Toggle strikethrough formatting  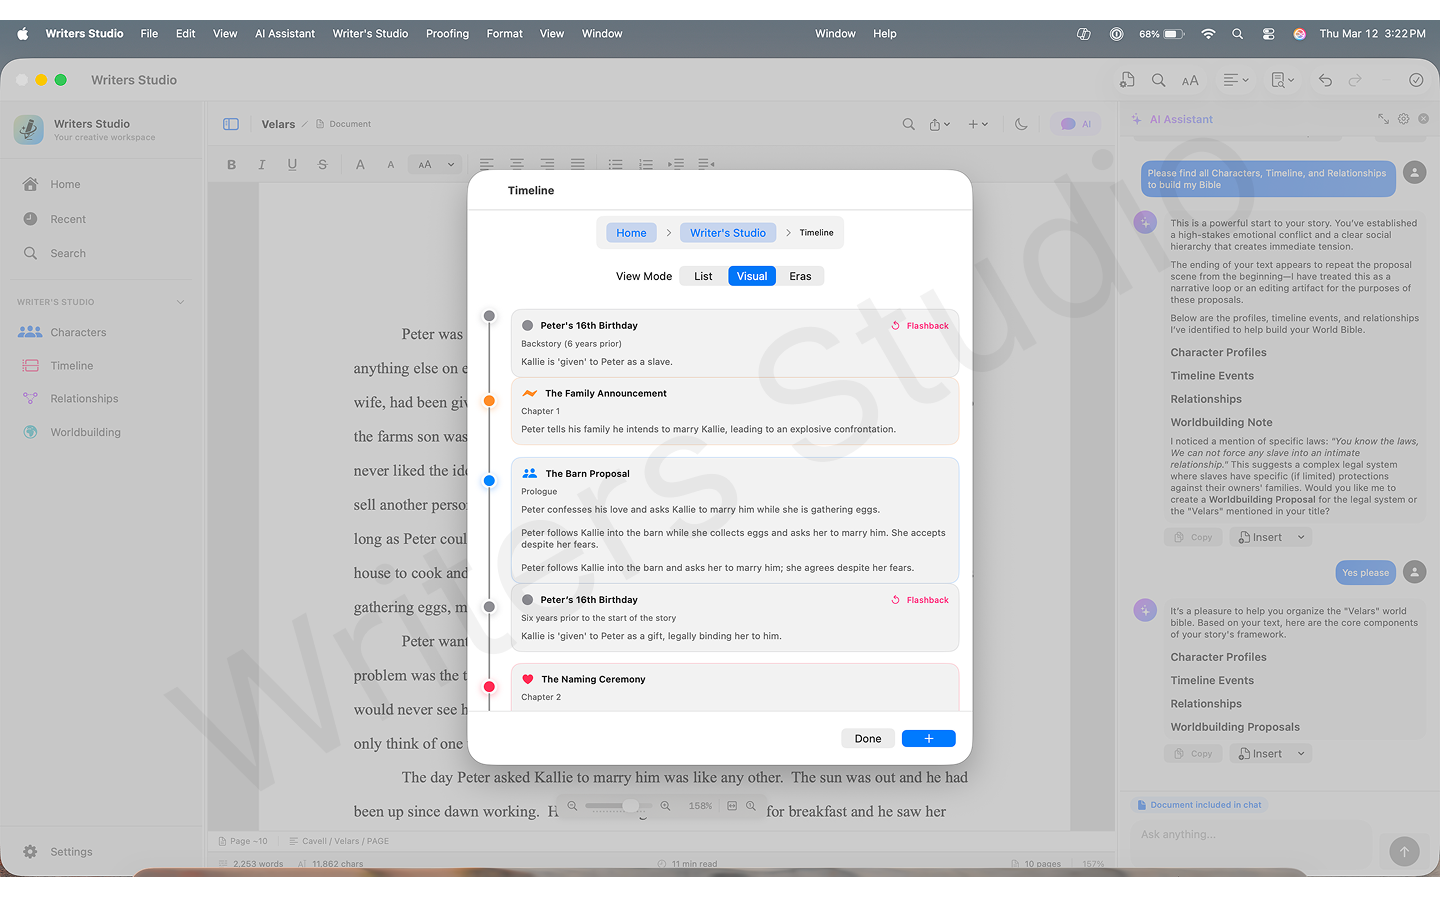pos(322,164)
